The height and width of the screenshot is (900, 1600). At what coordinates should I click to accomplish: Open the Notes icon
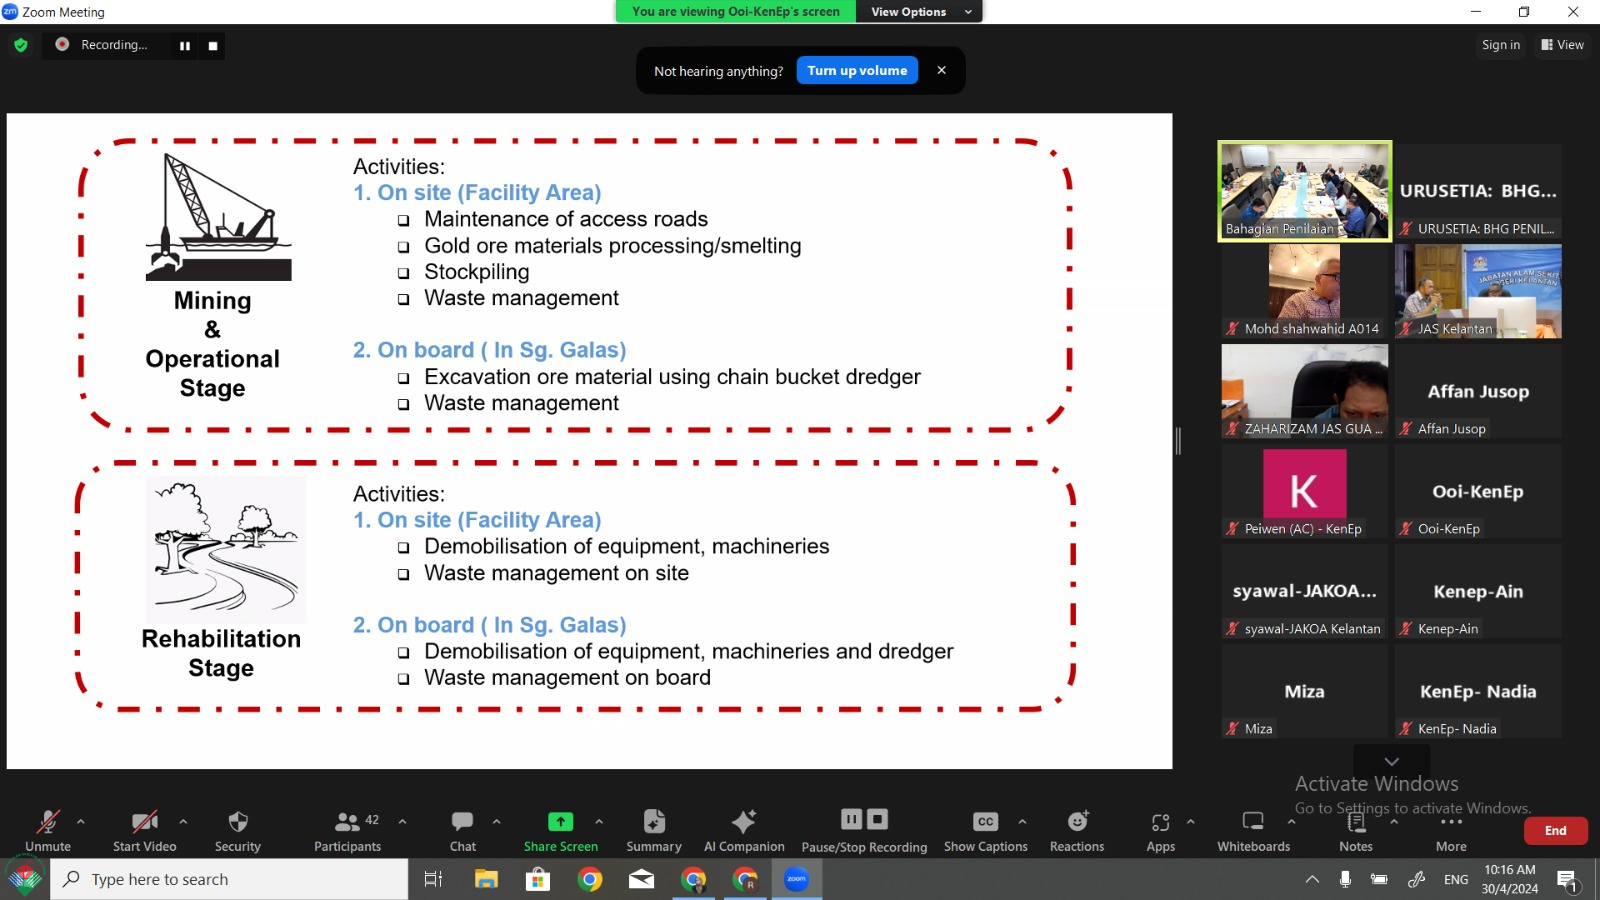click(x=1356, y=822)
